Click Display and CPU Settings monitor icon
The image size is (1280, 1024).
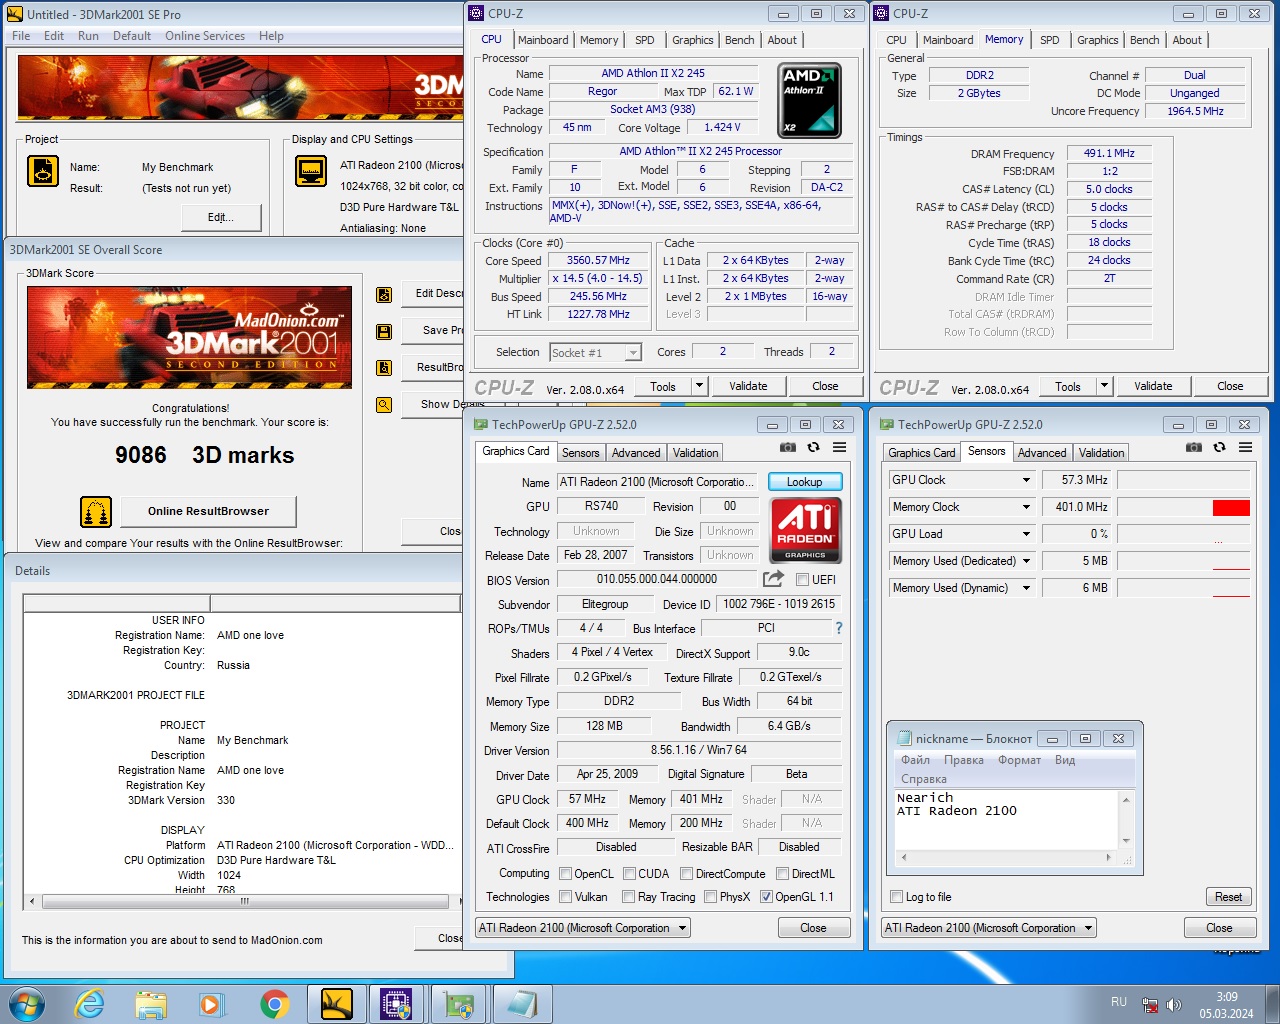coord(311,171)
